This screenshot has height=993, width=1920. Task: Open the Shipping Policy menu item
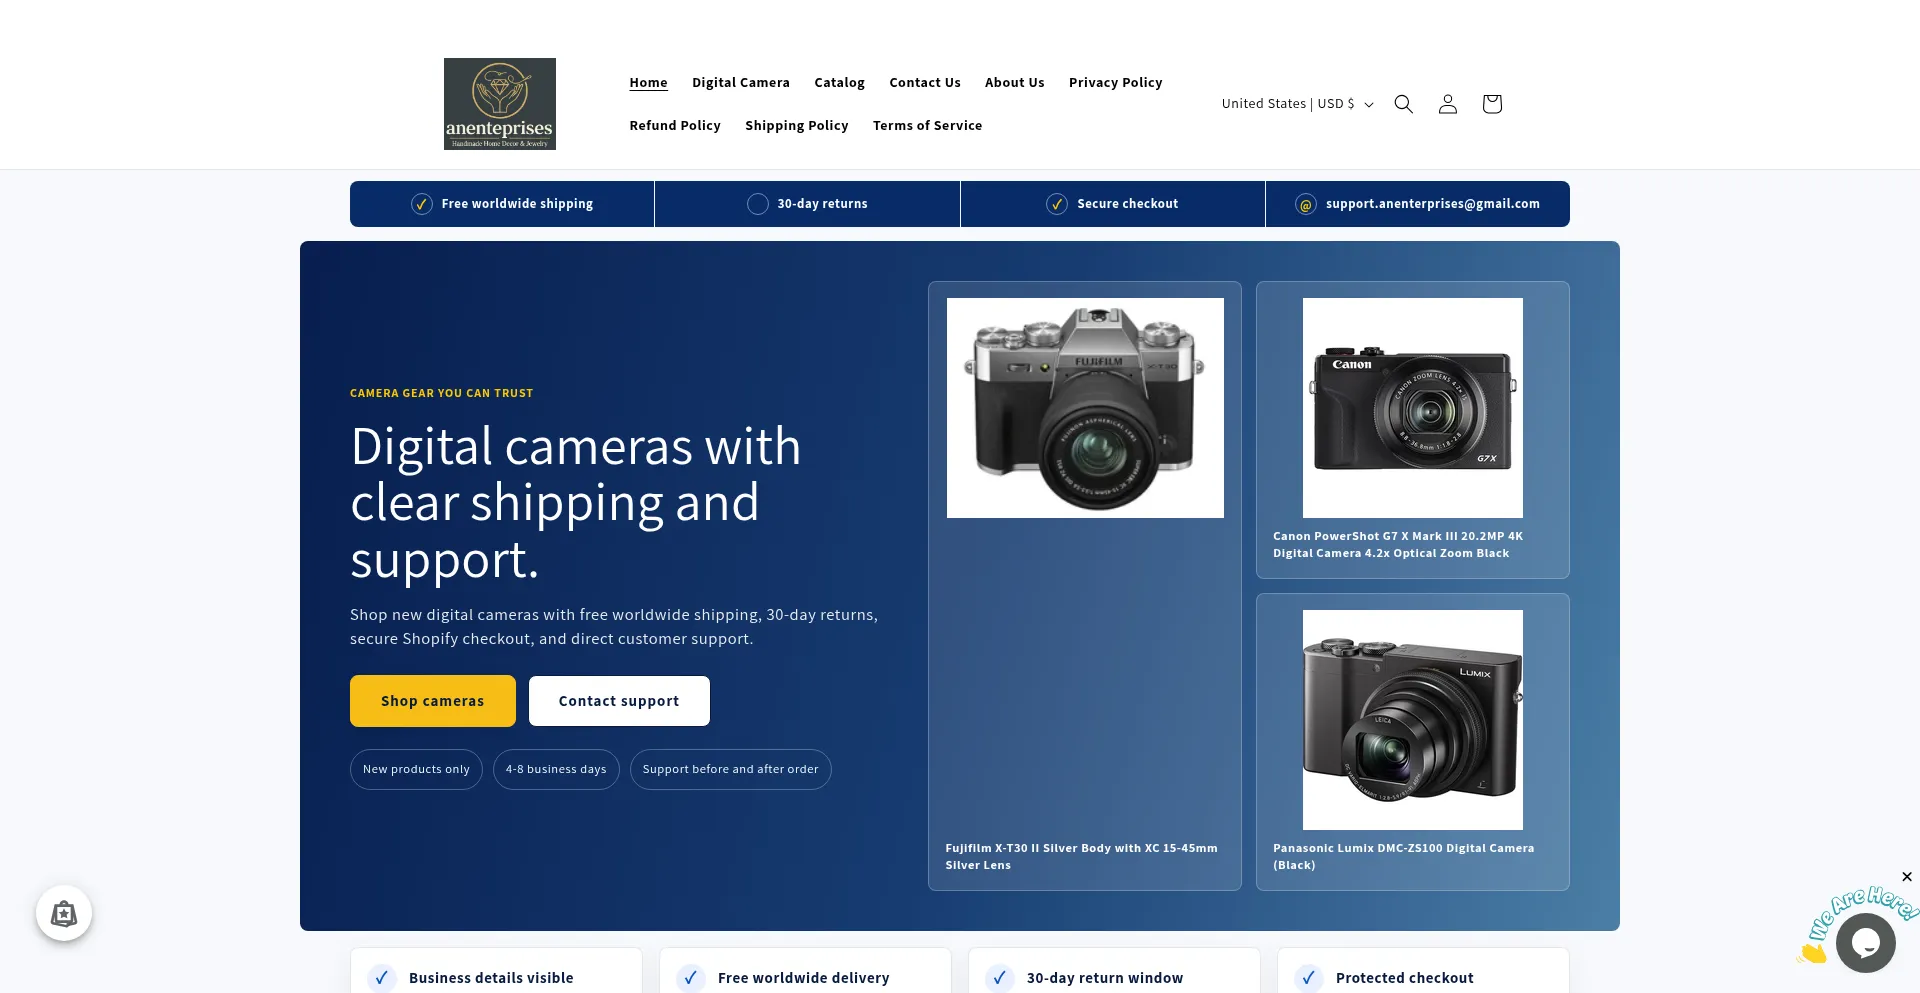tap(797, 126)
